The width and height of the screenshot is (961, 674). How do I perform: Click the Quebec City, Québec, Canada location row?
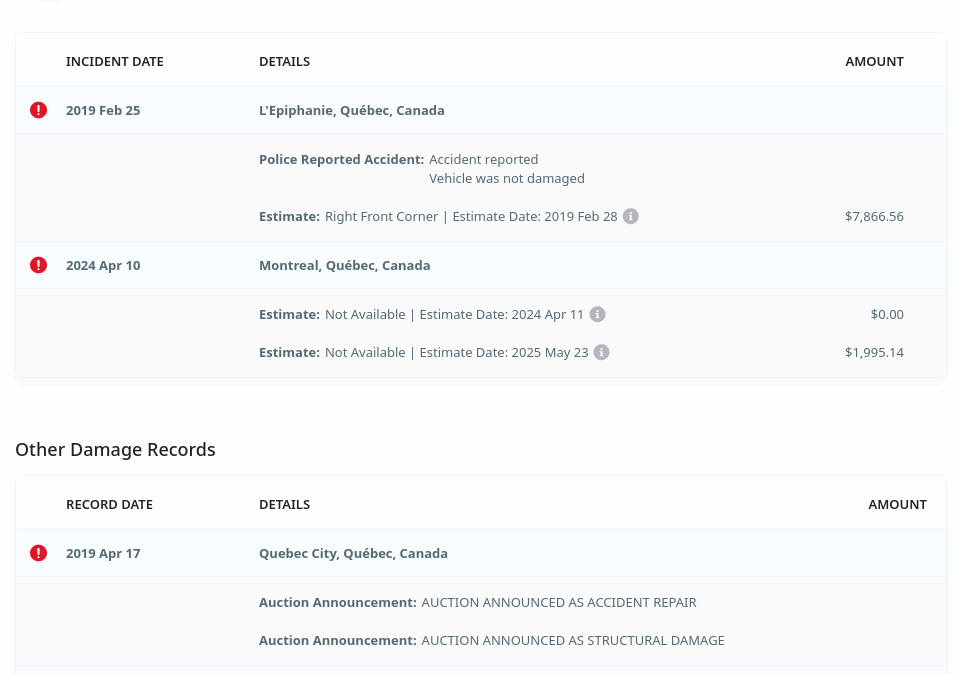tap(353, 553)
